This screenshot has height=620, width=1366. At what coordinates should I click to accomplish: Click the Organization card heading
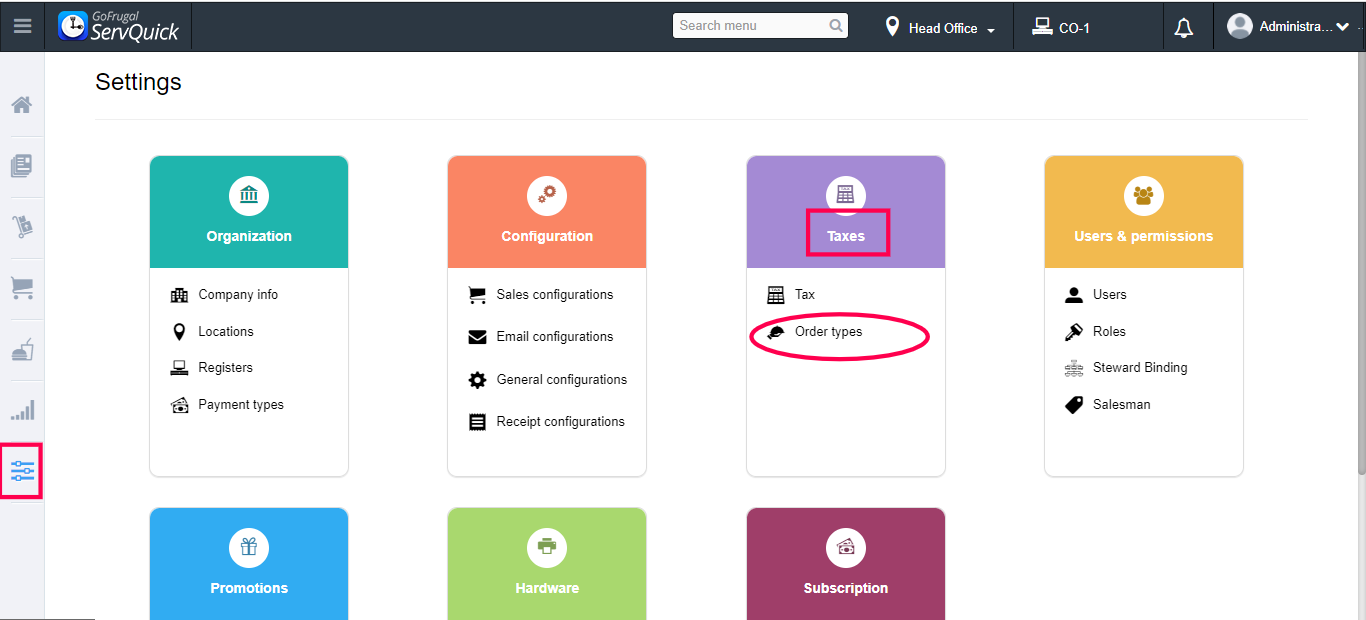(249, 237)
